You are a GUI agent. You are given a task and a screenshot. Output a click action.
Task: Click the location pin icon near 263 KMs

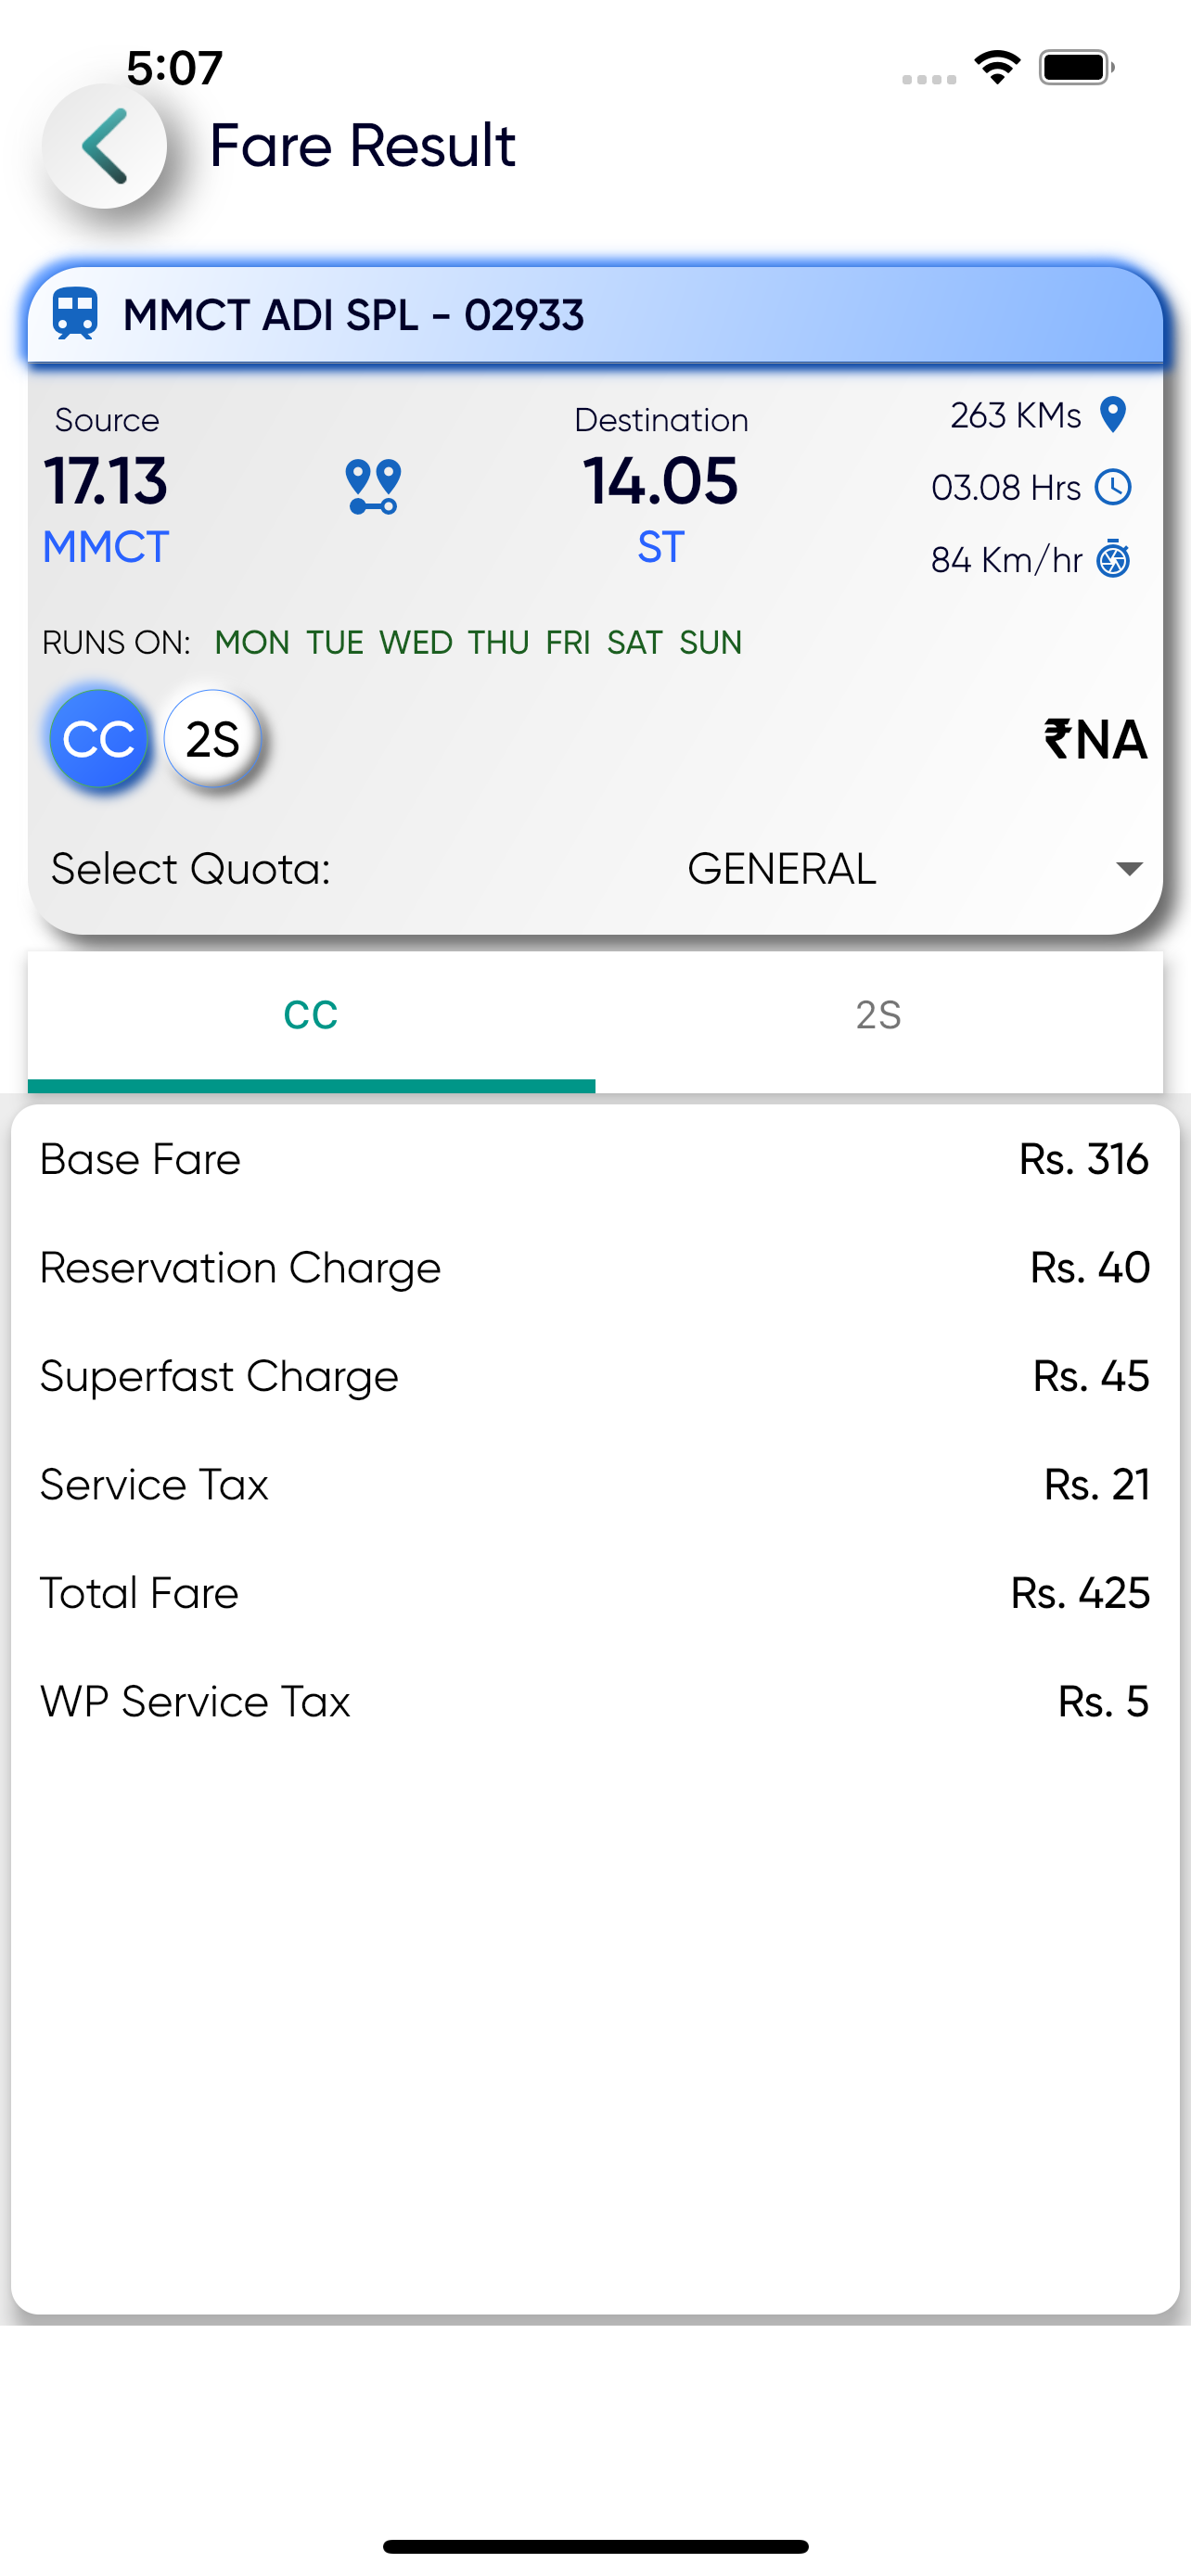(1112, 414)
